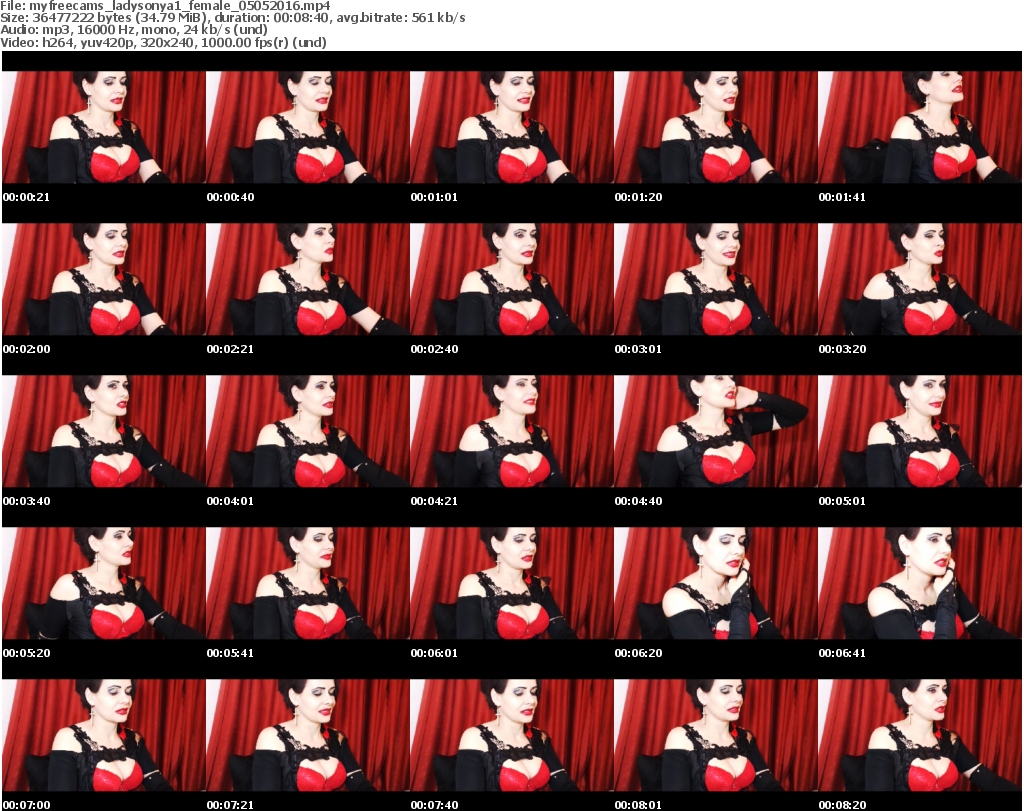Viewport: 1024px width, 811px height.
Task: Select the thumbnail frame at 00:02:00
Action: tap(104, 279)
